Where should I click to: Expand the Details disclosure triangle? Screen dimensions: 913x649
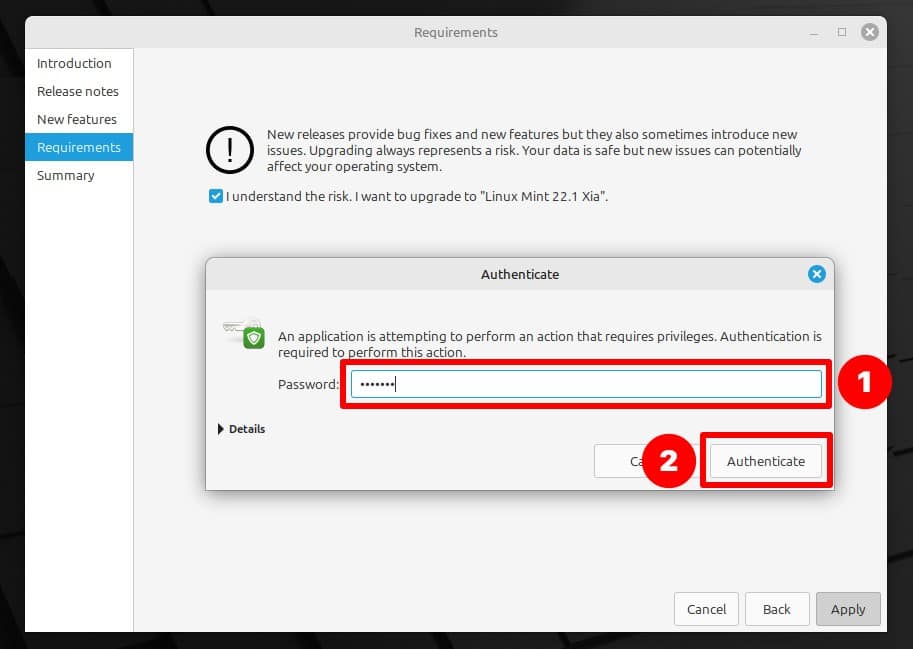click(x=221, y=429)
